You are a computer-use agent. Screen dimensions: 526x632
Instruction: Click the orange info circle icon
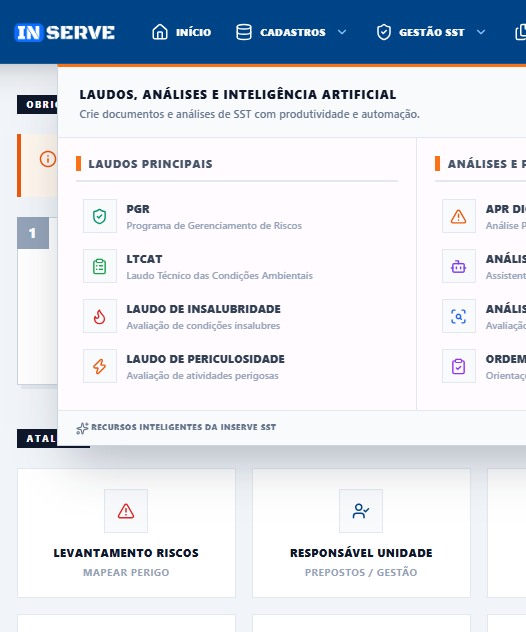pyautogui.click(x=48, y=159)
